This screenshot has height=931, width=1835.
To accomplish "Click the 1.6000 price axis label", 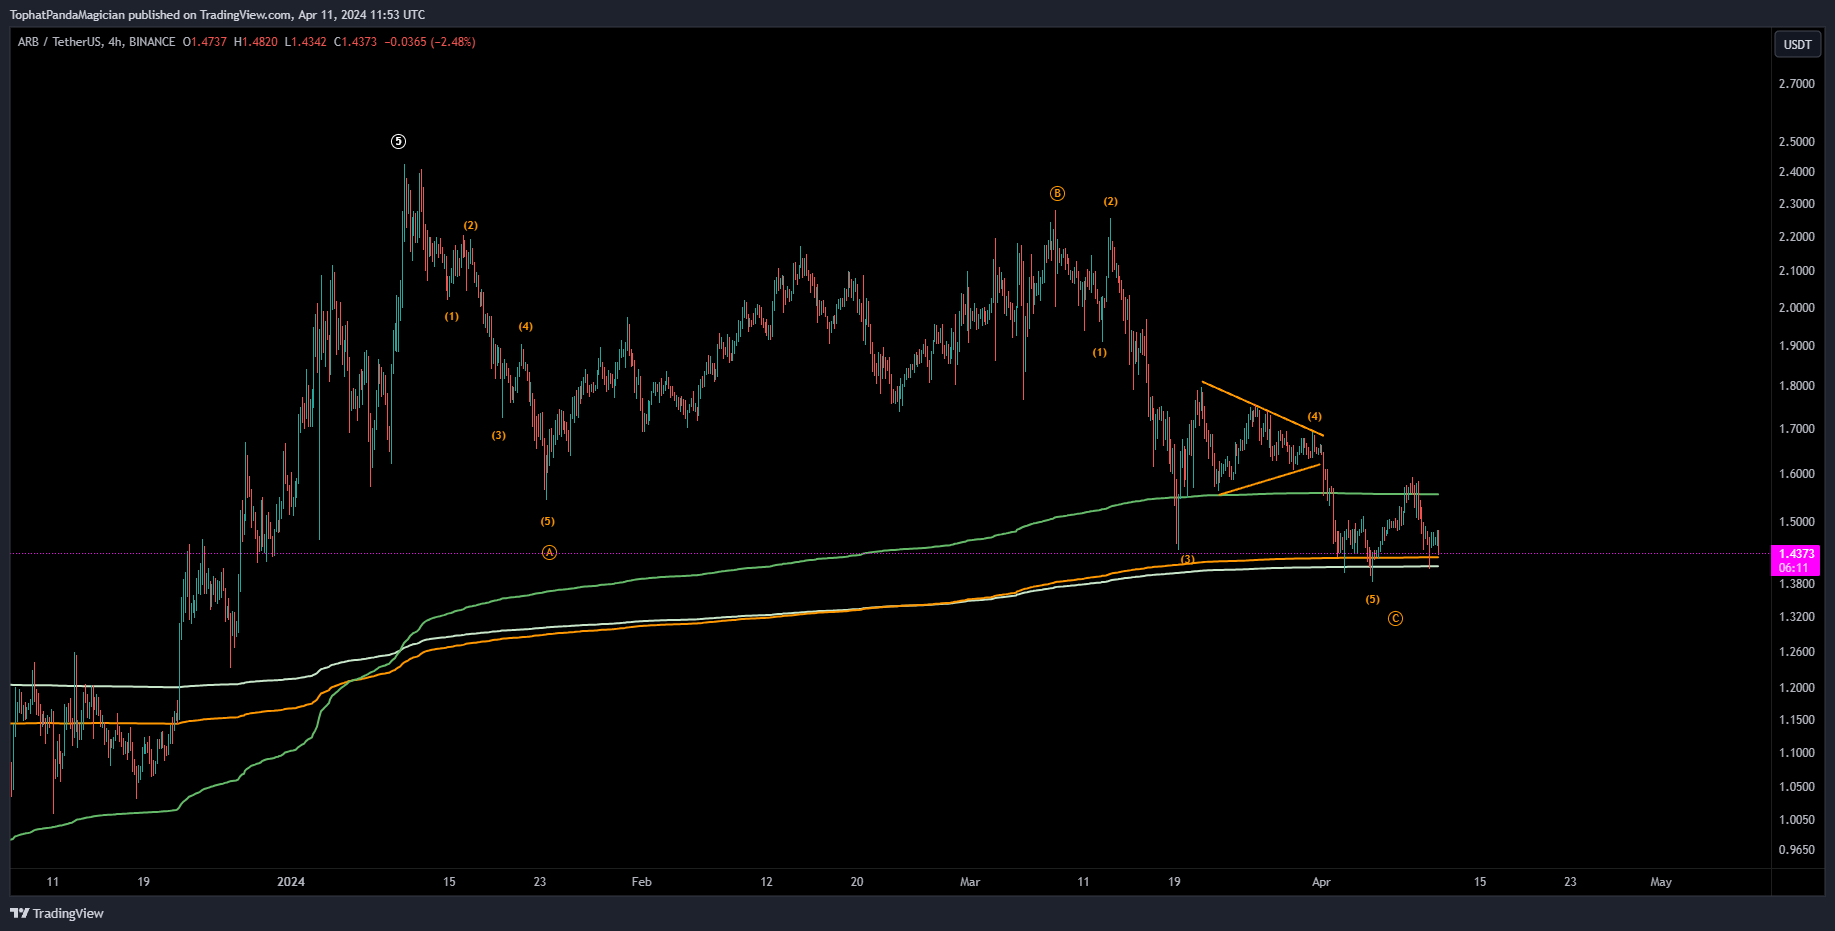I will tap(1796, 474).
